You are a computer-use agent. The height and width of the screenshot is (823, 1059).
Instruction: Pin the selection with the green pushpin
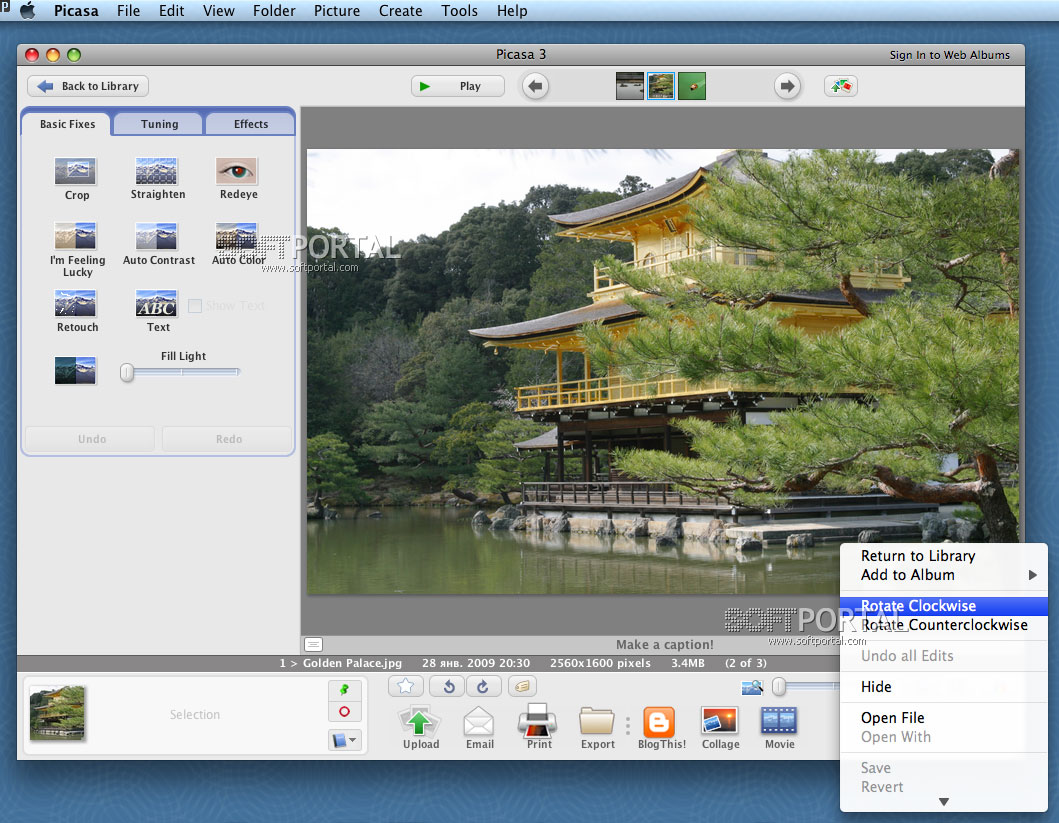point(344,690)
